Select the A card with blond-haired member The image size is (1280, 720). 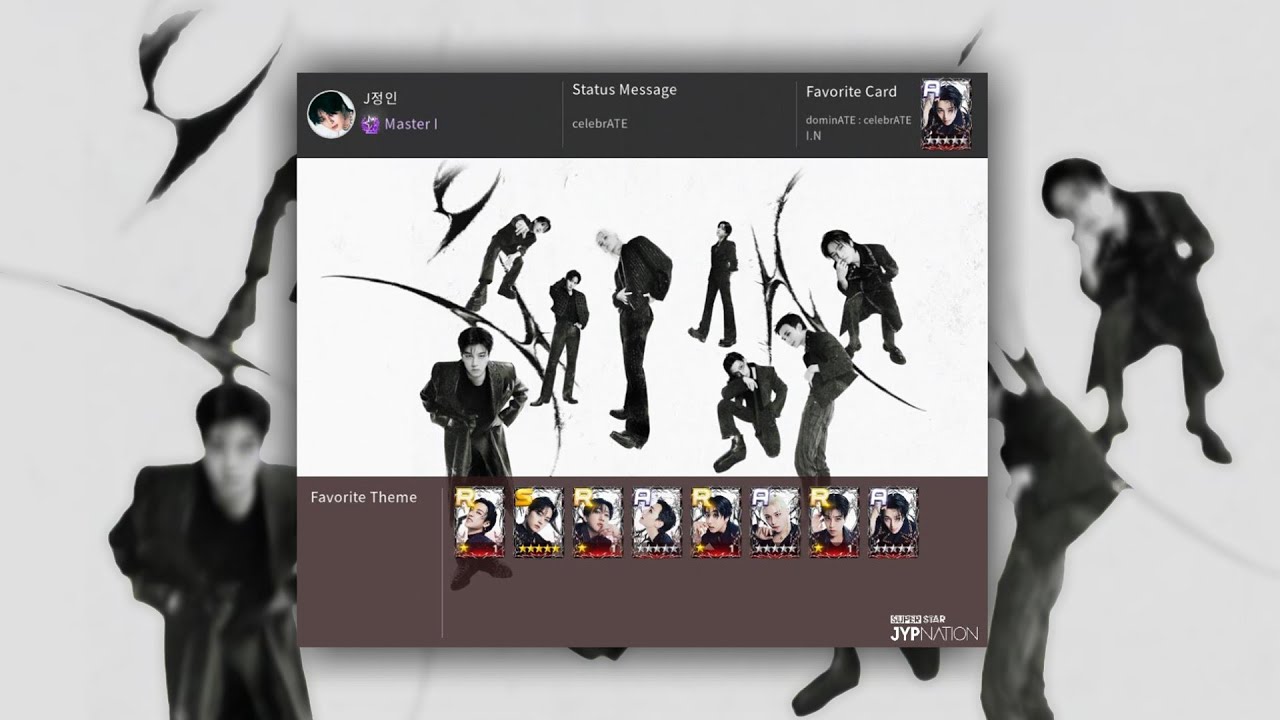[x=775, y=522]
